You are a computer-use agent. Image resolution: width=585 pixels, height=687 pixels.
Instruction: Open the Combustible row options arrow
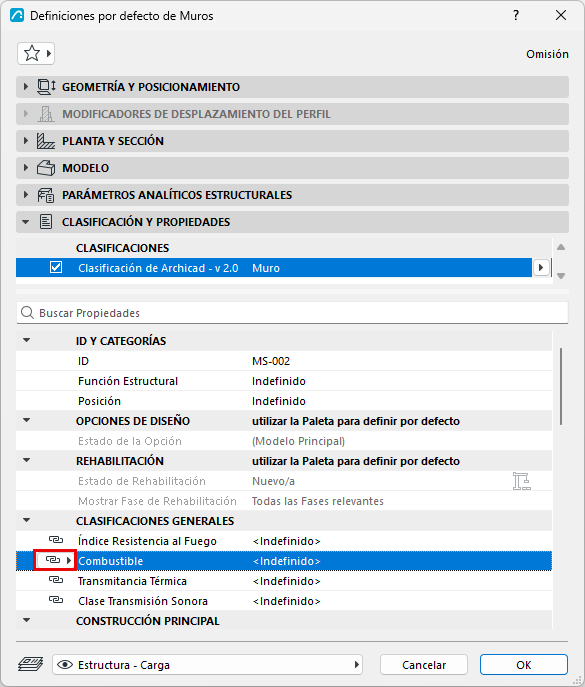point(69,560)
